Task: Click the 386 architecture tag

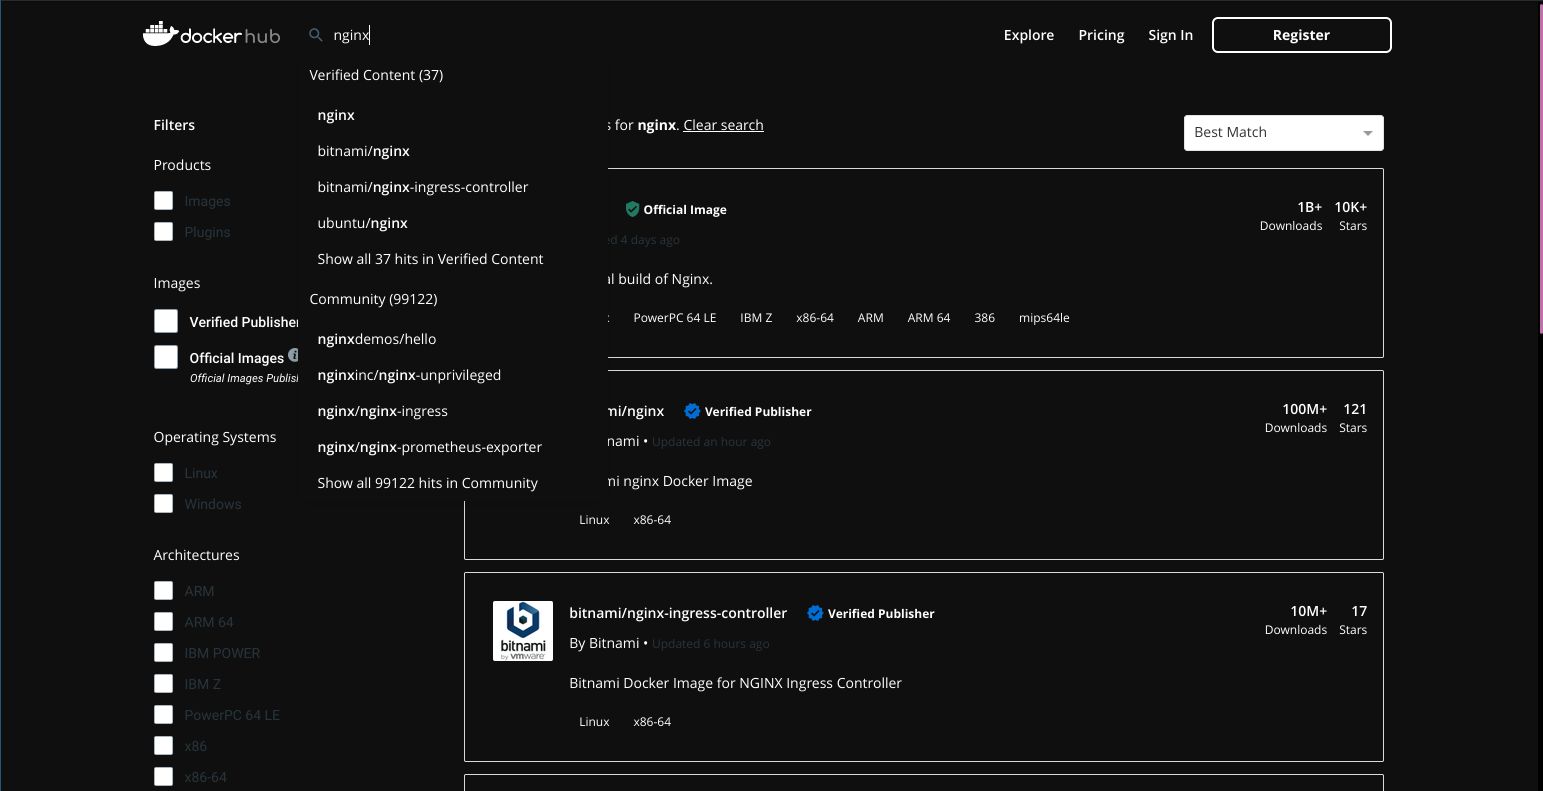Action: click(985, 318)
